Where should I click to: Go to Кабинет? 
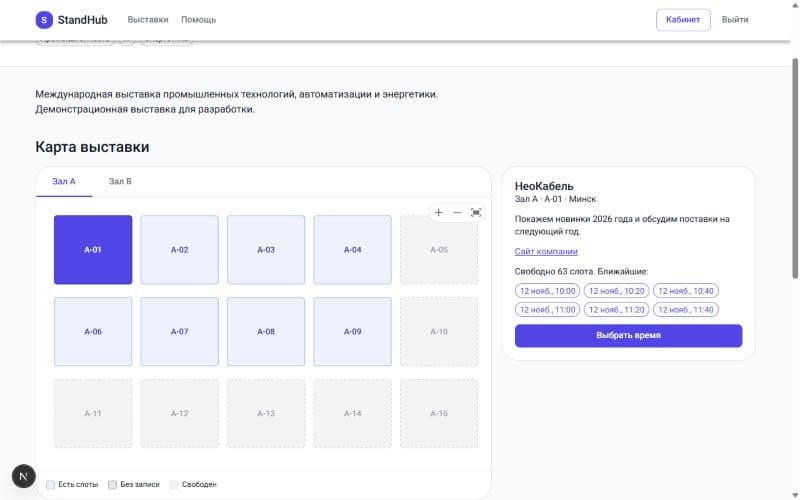(683, 20)
